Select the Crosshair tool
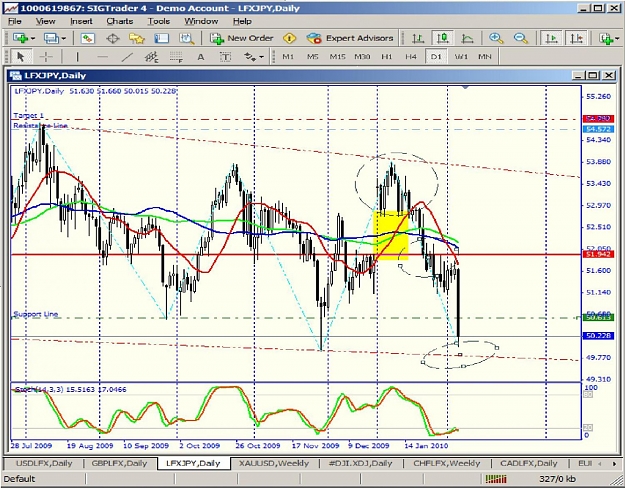This screenshot has width=625, height=489. pos(46,57)
